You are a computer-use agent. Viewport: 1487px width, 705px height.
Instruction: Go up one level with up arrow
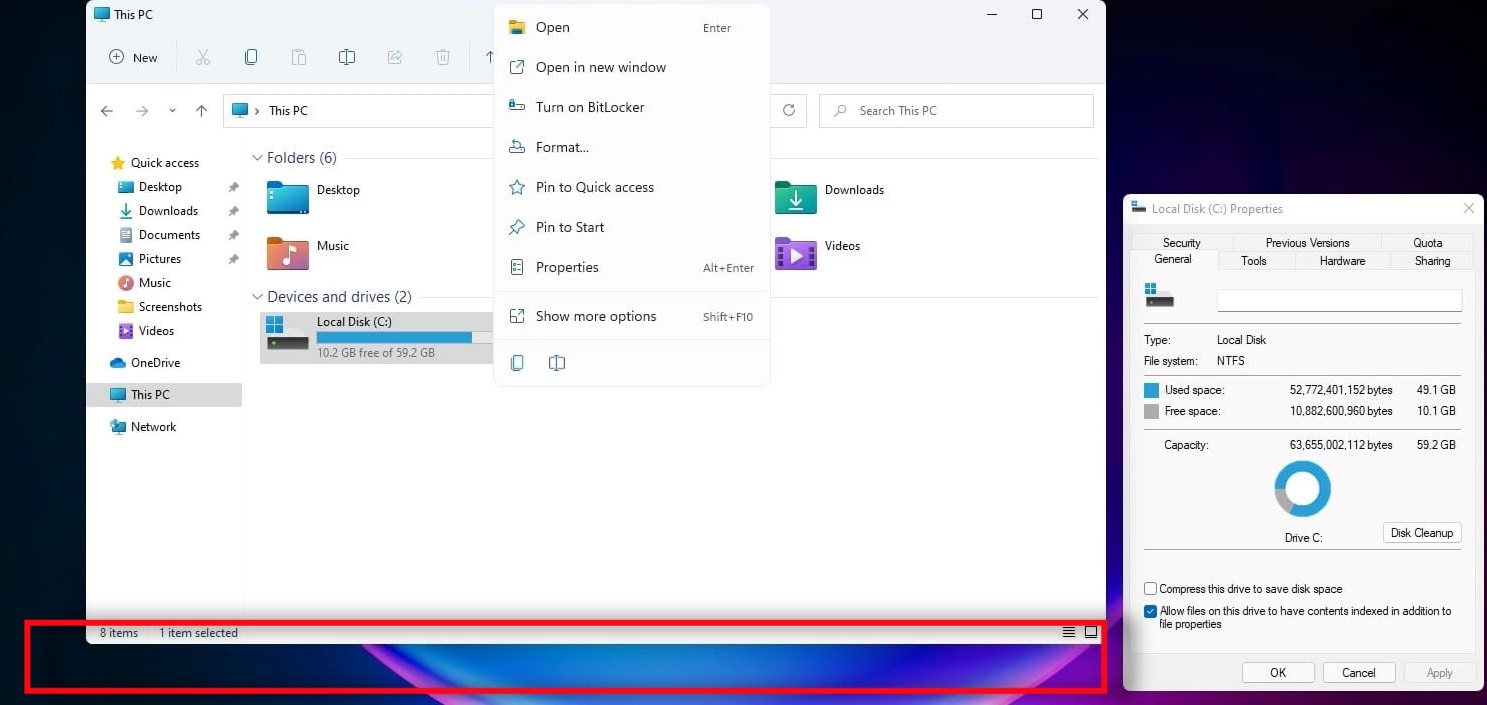pos(201,111)
